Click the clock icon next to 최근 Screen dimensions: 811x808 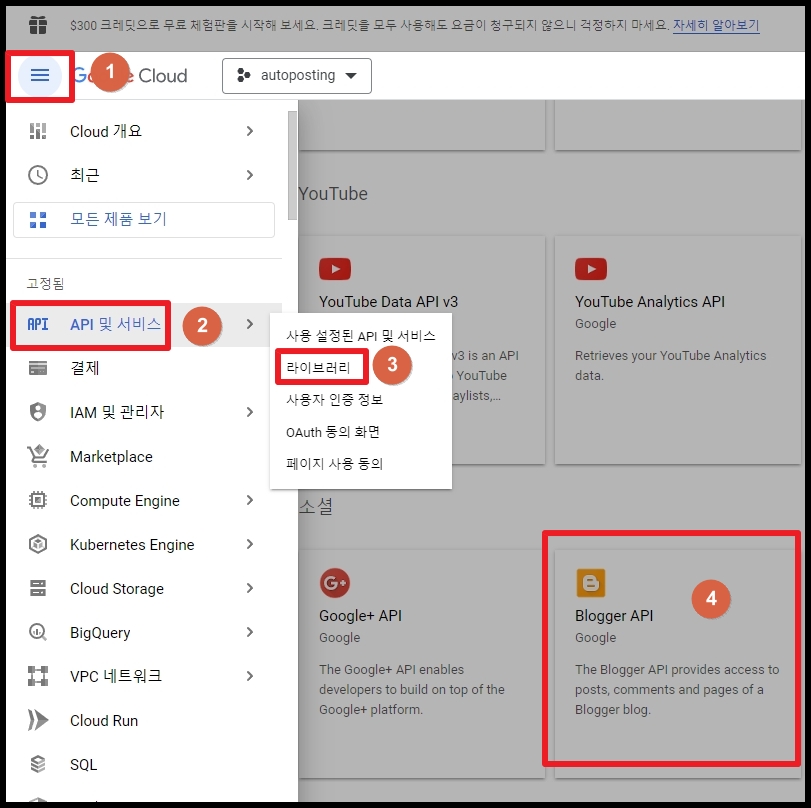38,175
